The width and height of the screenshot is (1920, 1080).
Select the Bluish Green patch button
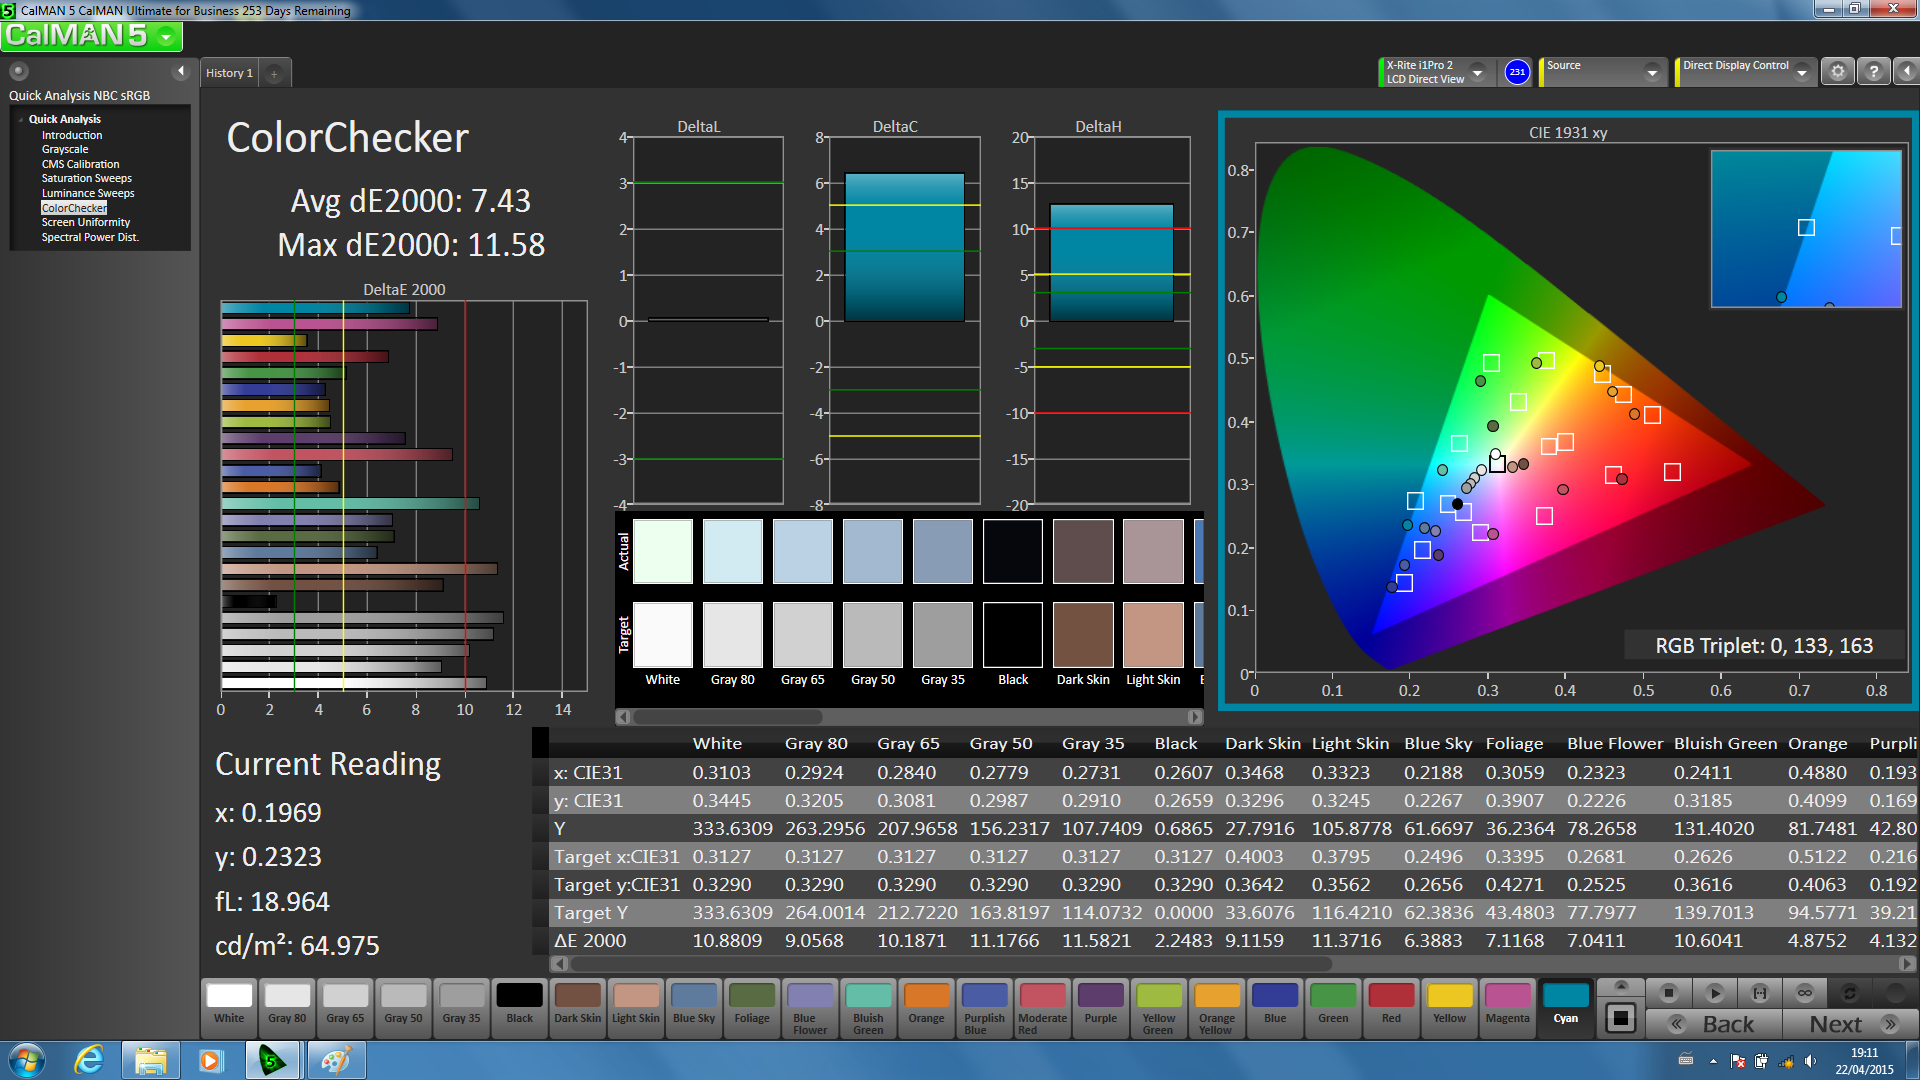[868, 1008]
